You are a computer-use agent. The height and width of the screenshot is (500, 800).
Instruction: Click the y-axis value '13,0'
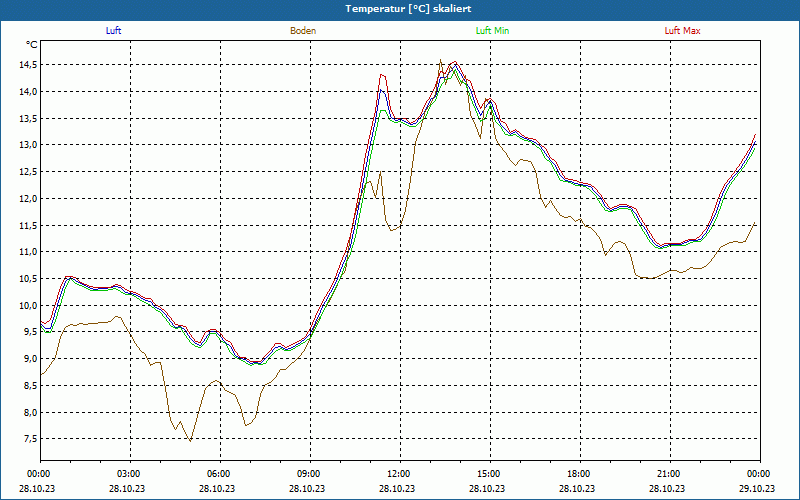[29, 145]
